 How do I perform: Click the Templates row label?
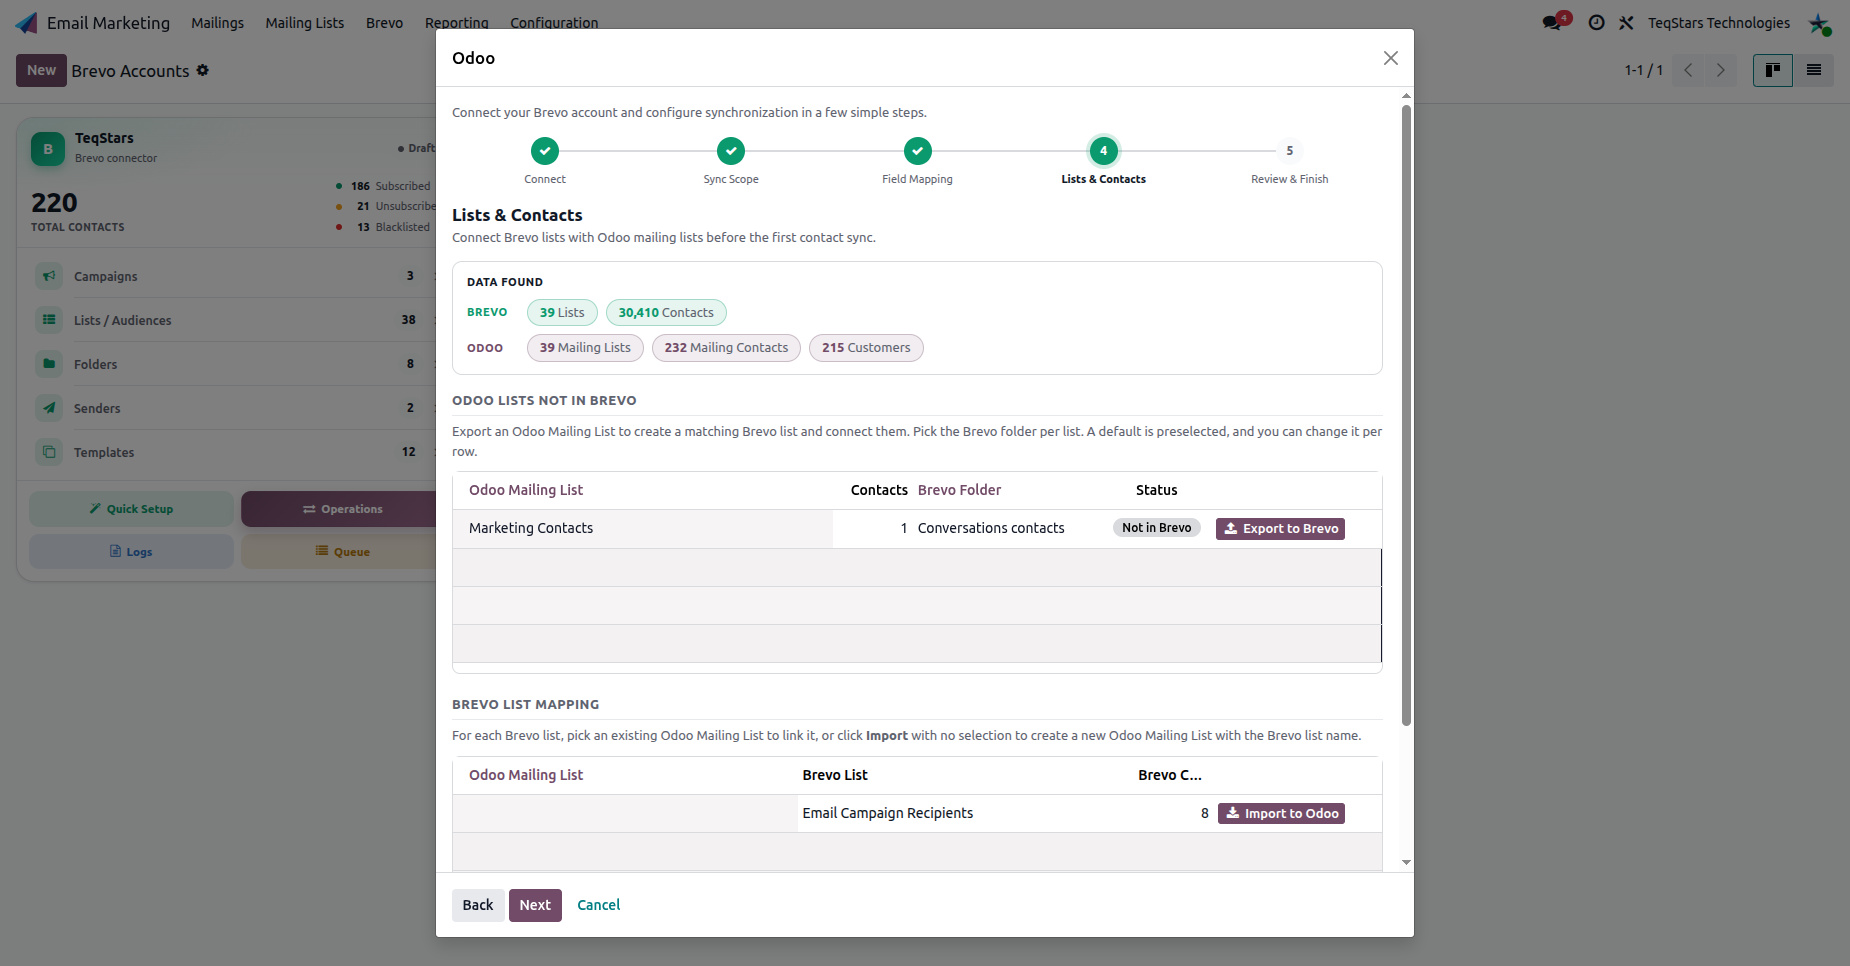pyautogui.click(x=104, y=453)
